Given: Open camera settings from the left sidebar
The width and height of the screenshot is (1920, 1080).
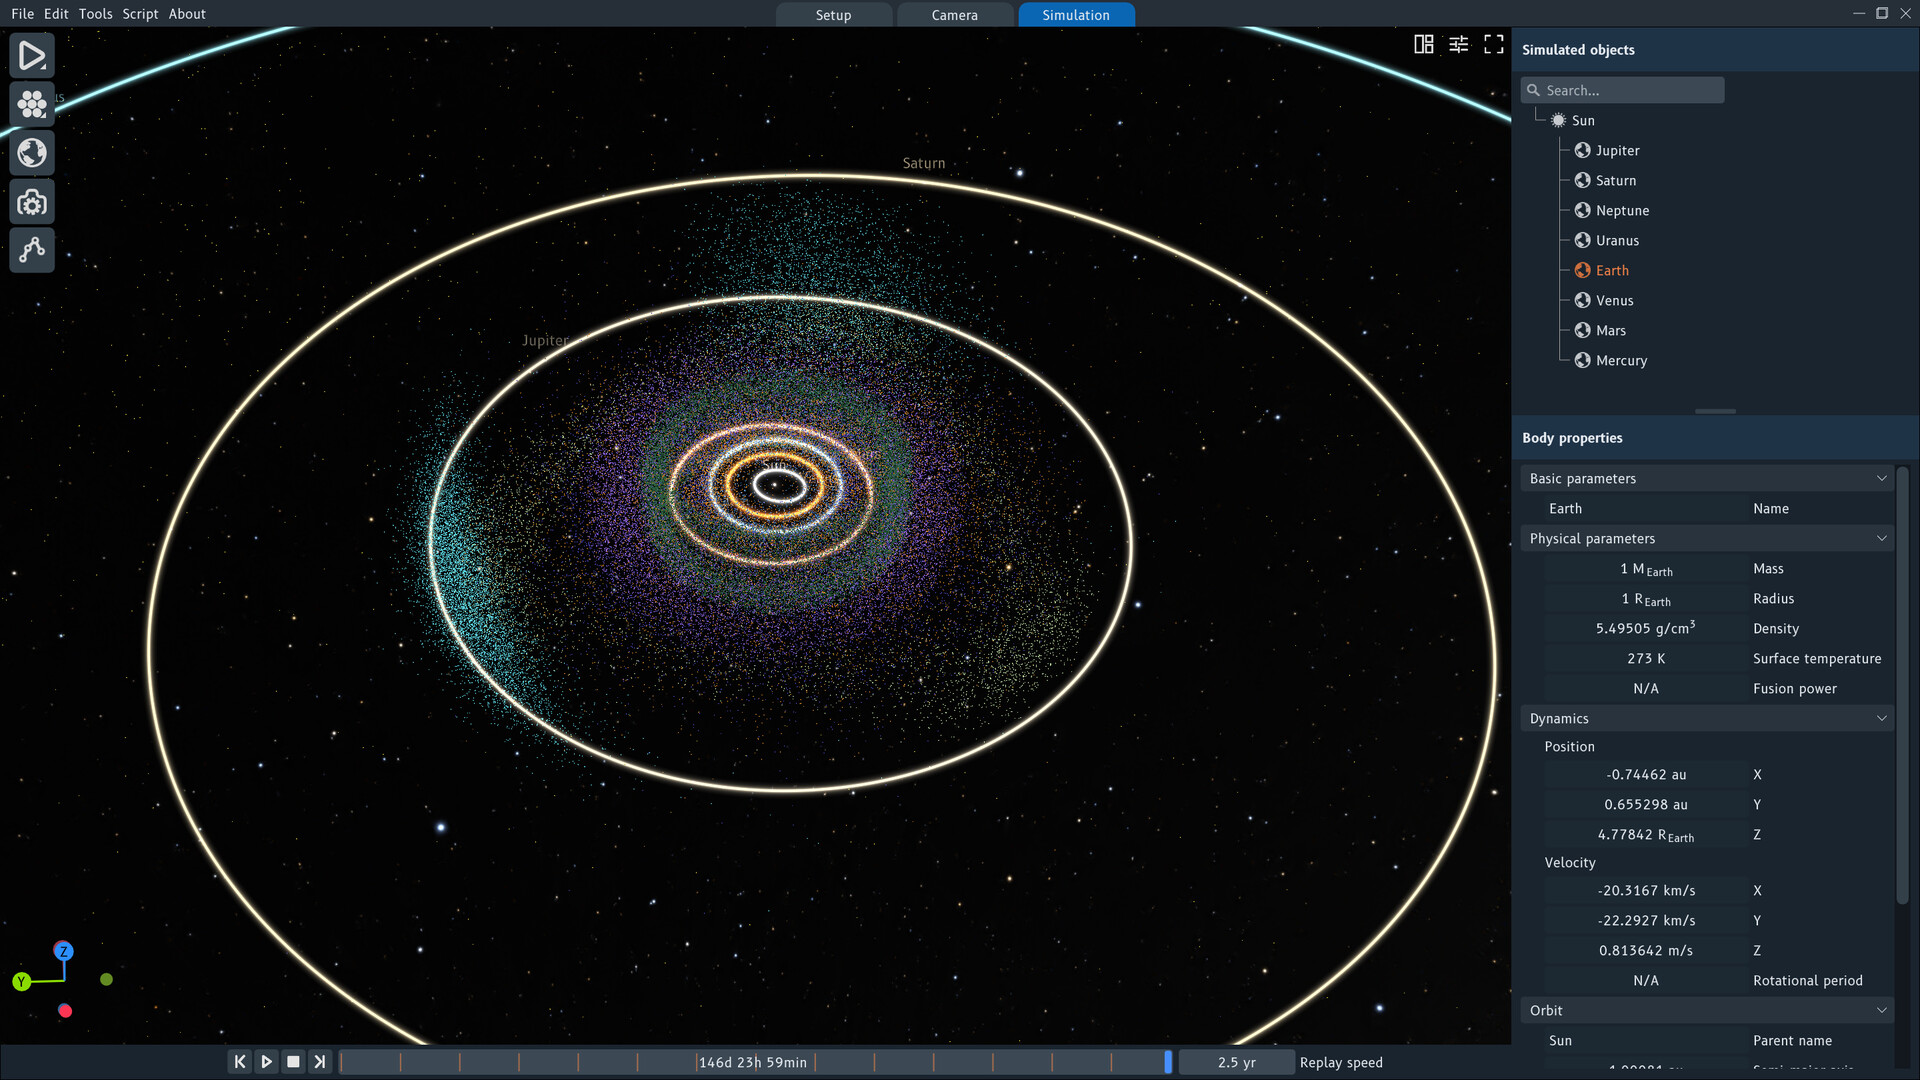Looking at the screenshot, I should pos(32,202).
